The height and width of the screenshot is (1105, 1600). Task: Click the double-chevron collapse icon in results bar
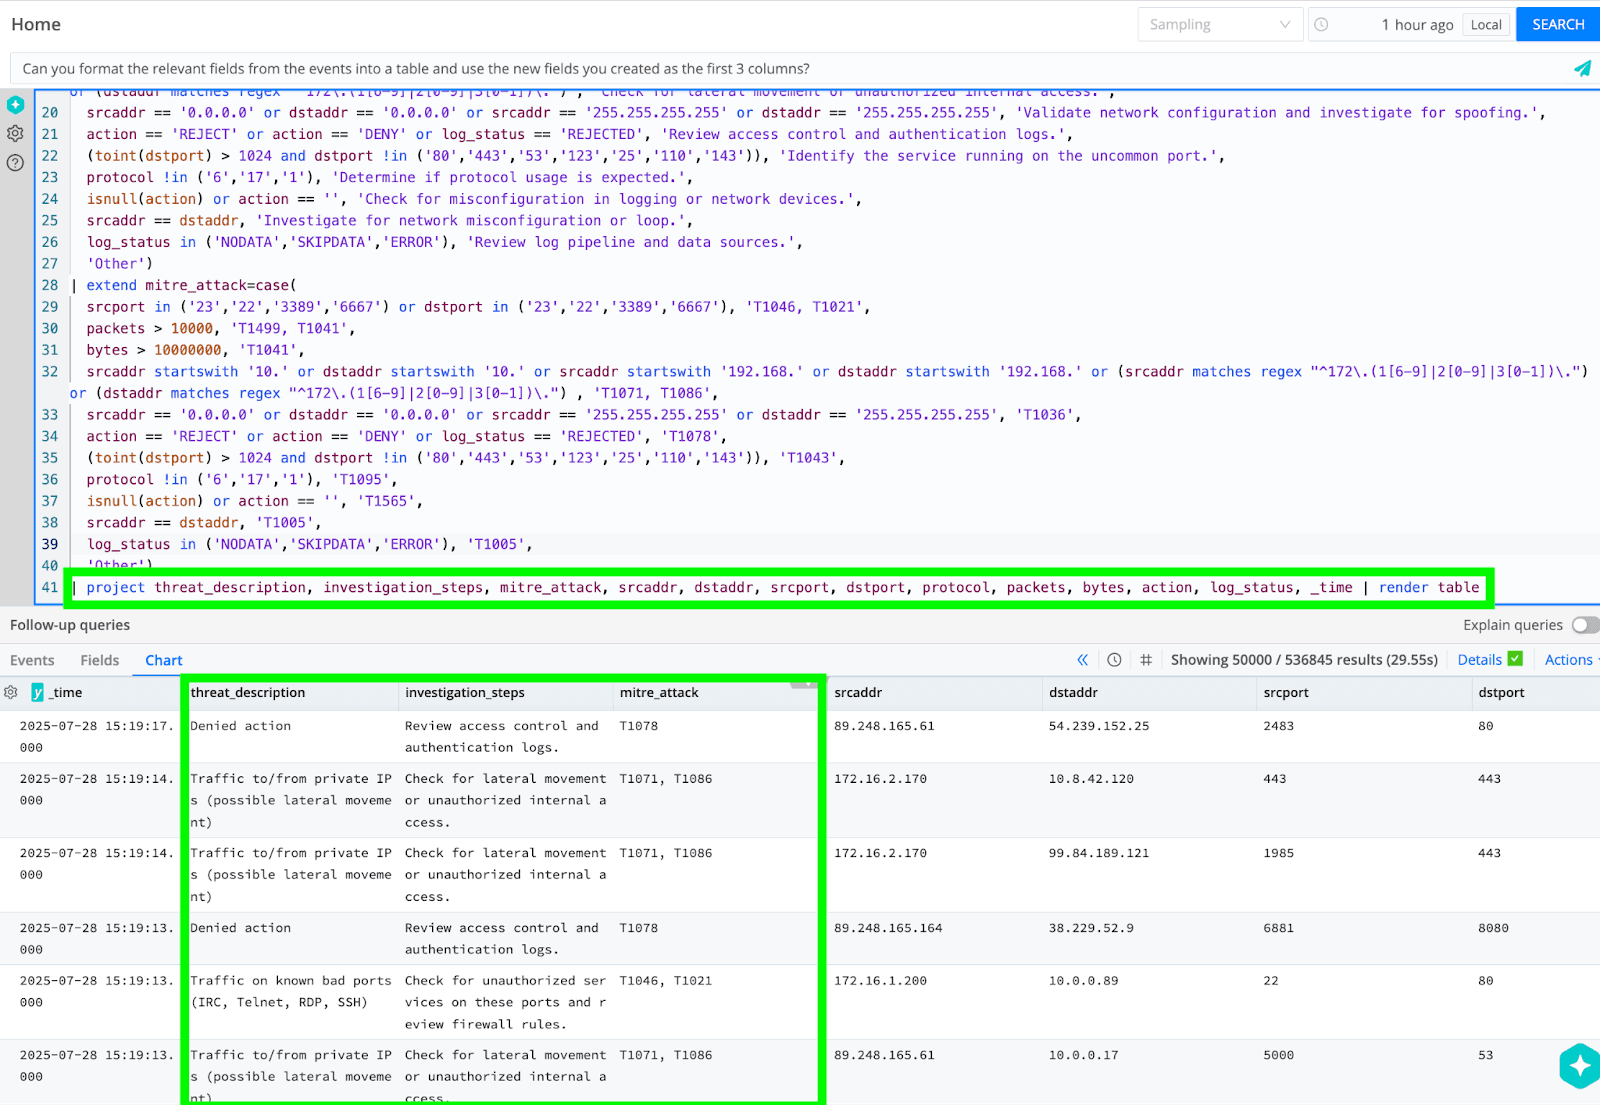tap(1082, 660)
